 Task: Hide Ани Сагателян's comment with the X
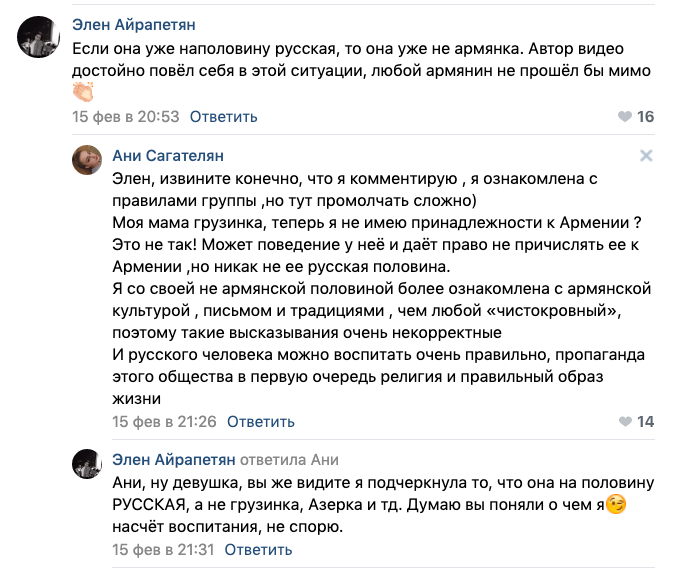point(646,156)
